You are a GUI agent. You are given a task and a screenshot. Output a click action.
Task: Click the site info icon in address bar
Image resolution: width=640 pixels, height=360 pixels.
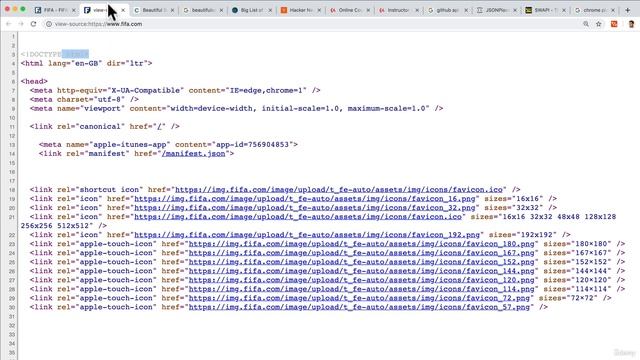pos(49,24)
